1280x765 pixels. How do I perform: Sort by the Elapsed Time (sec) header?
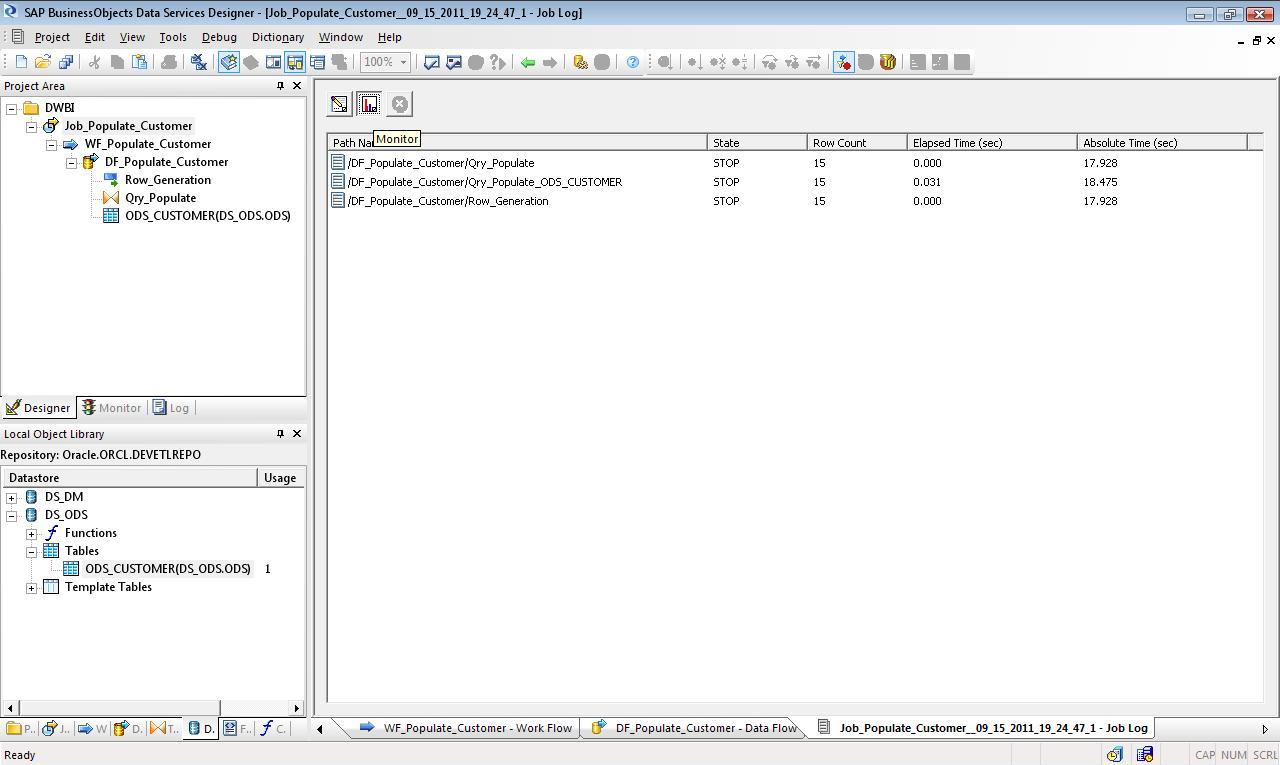pos(992,143)
